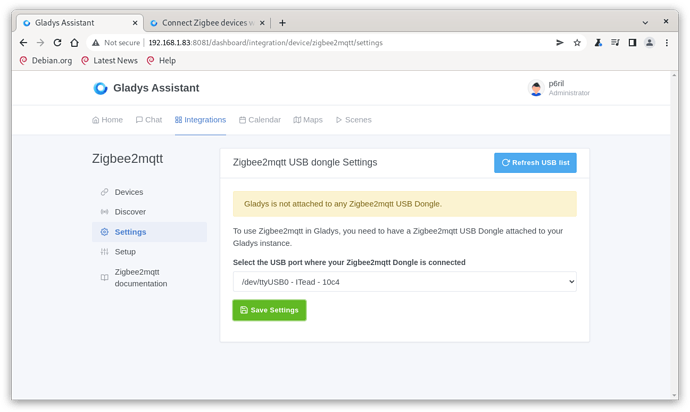The width and height of the screenshot is (690, 412).
Task: Open Discover in Zigbee2mqtt sidebar
Action: pyautogui.click(x=149, y=212)
